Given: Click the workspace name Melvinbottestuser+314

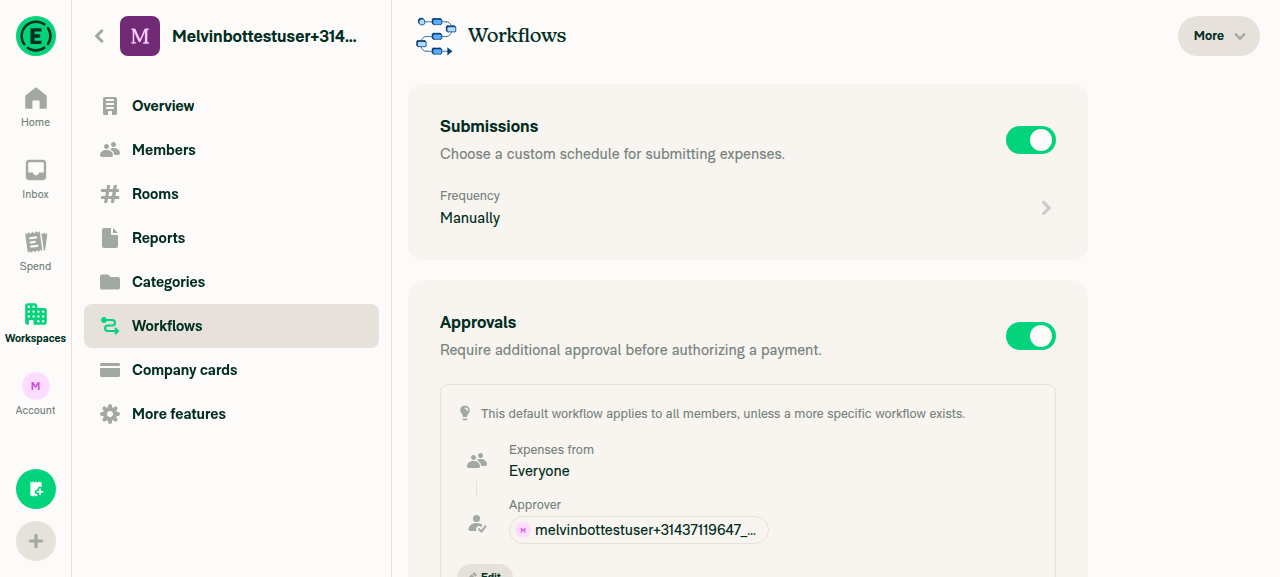Looking at the screenshot, I should (264, 36).
